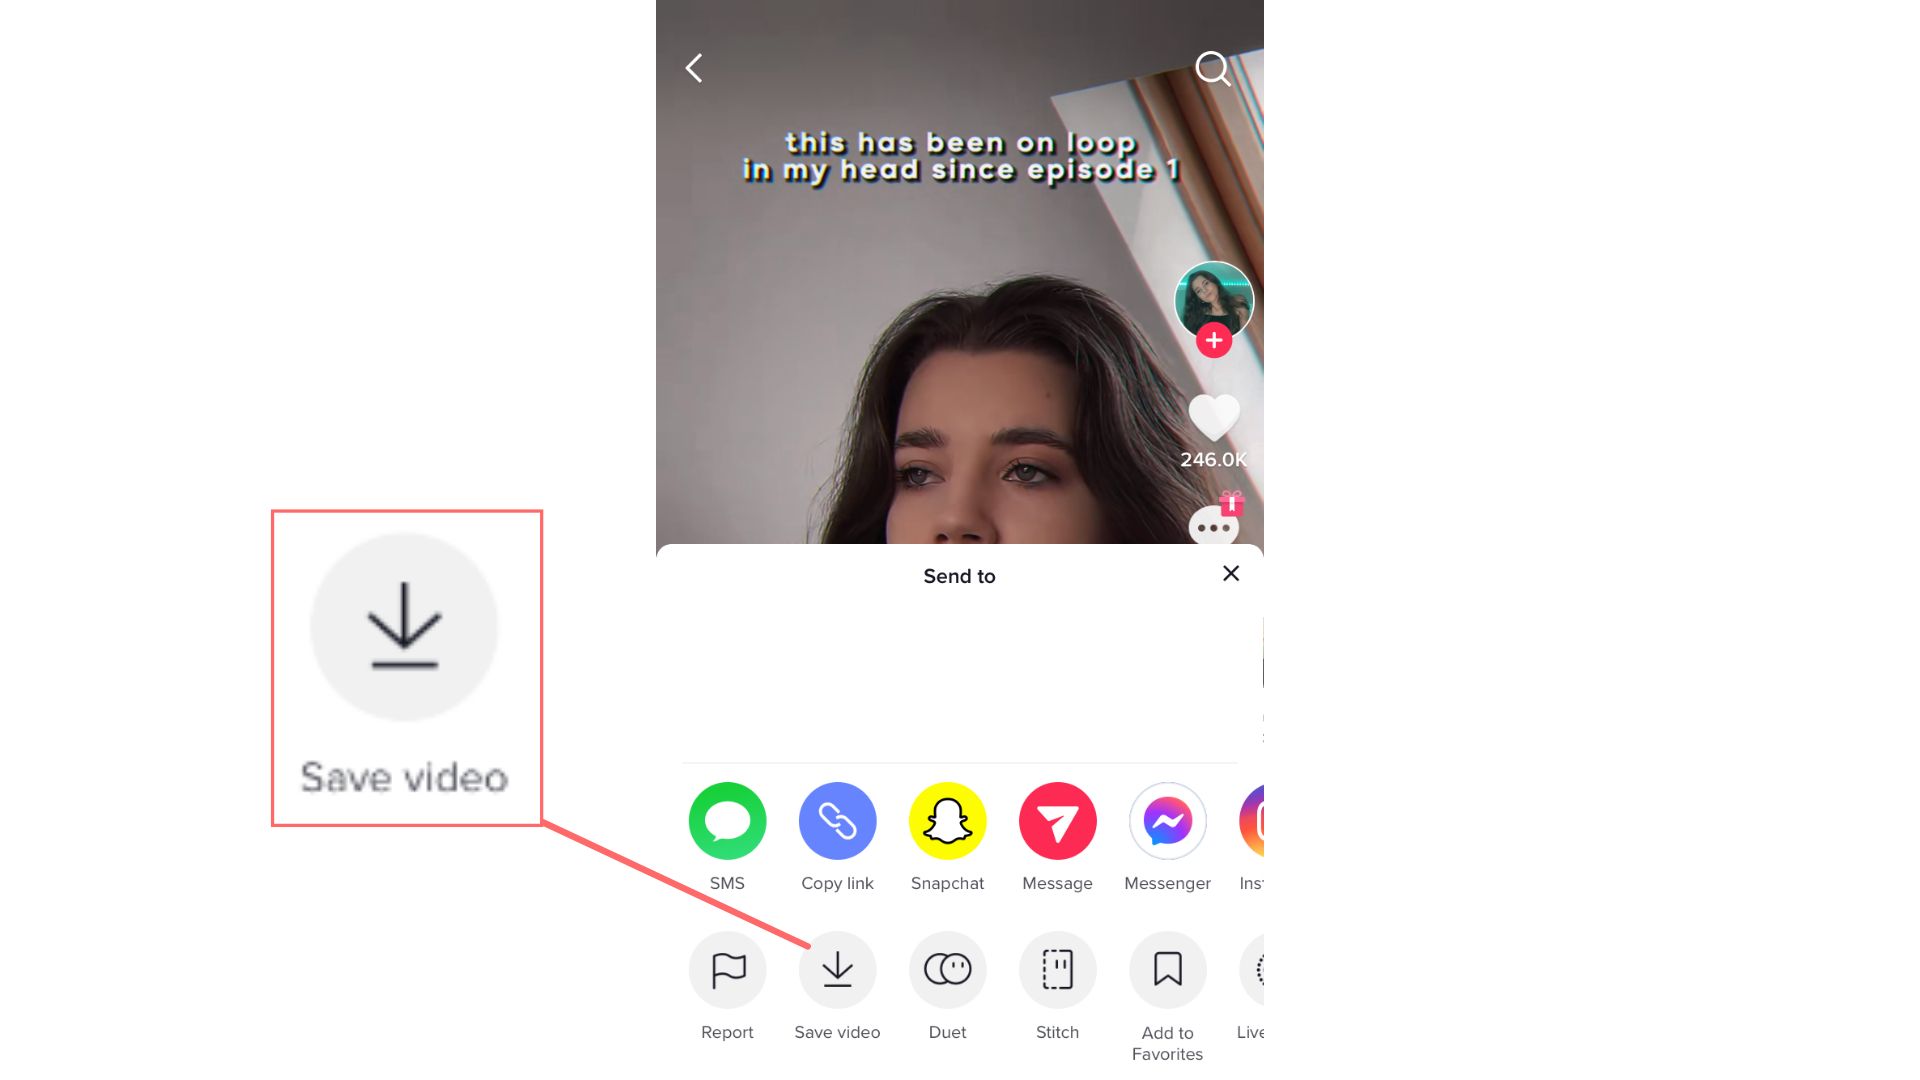Tap the Report flag icon

(728, 969)
